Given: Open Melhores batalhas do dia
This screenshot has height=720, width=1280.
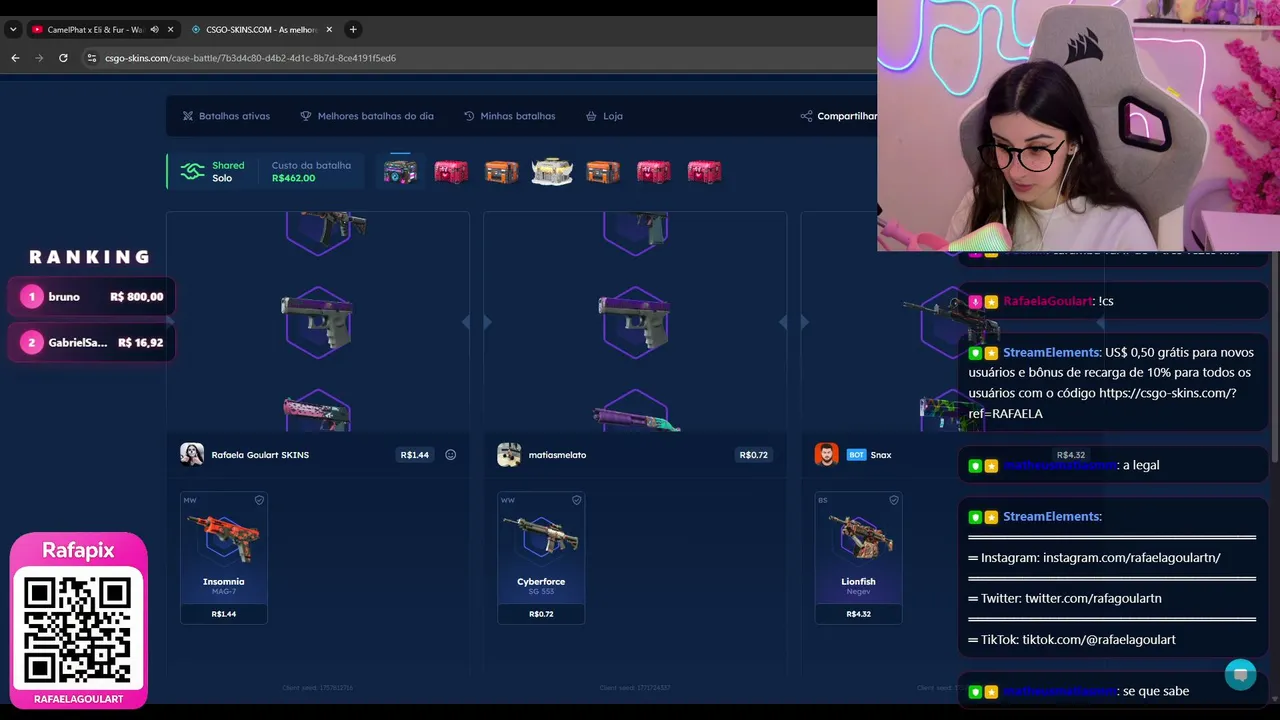Looking at the screenshot, I should (367, 116).
